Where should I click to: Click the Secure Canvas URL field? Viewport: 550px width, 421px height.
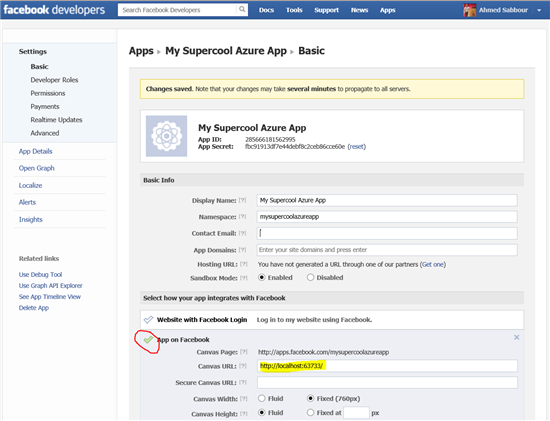click(387, 382)
